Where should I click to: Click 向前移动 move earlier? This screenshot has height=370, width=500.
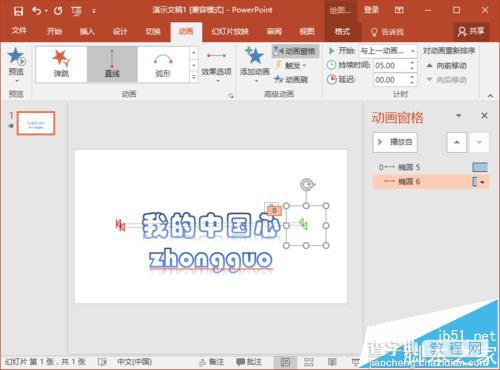point(447,65)
